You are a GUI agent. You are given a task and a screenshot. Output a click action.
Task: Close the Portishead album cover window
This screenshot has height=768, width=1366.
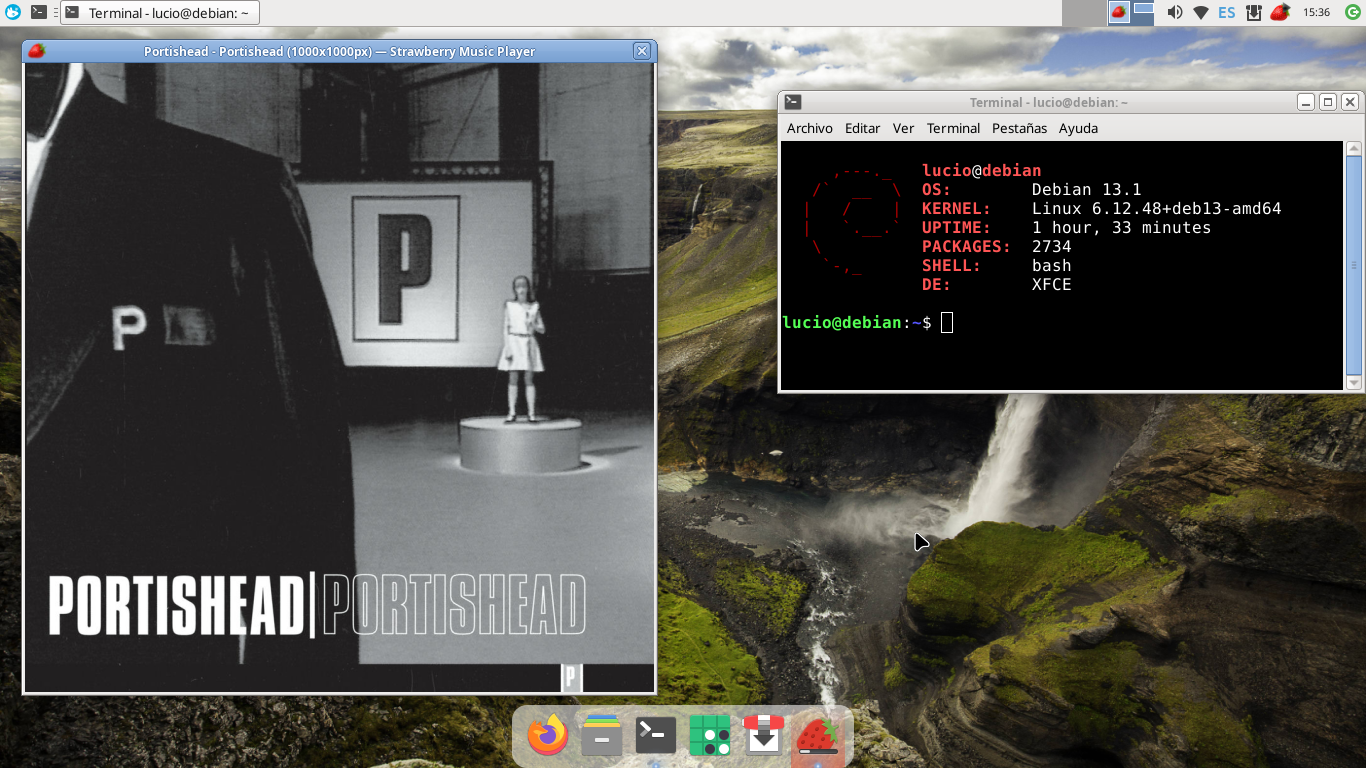pos(642,51)
